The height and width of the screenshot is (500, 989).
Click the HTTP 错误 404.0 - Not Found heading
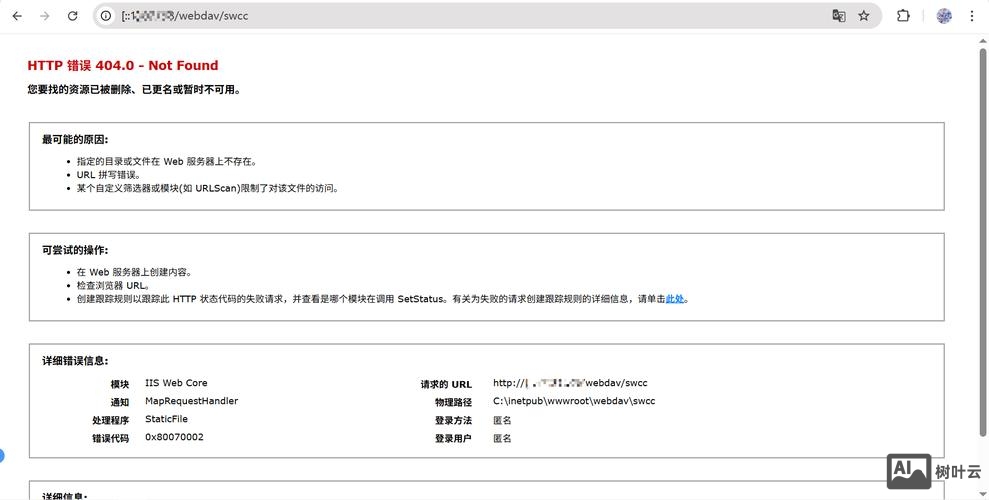click(123, 66)
